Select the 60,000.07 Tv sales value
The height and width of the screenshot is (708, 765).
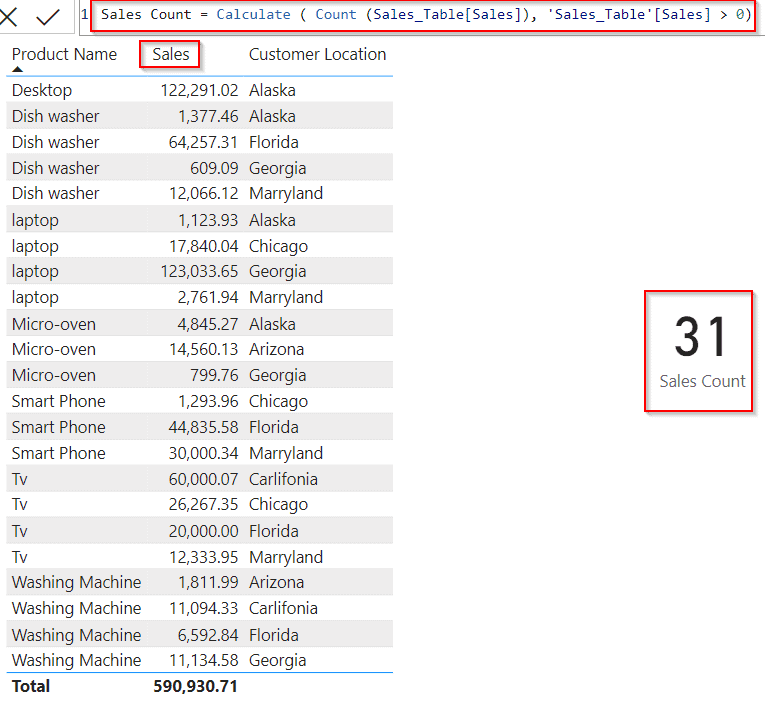pos(203,479)
